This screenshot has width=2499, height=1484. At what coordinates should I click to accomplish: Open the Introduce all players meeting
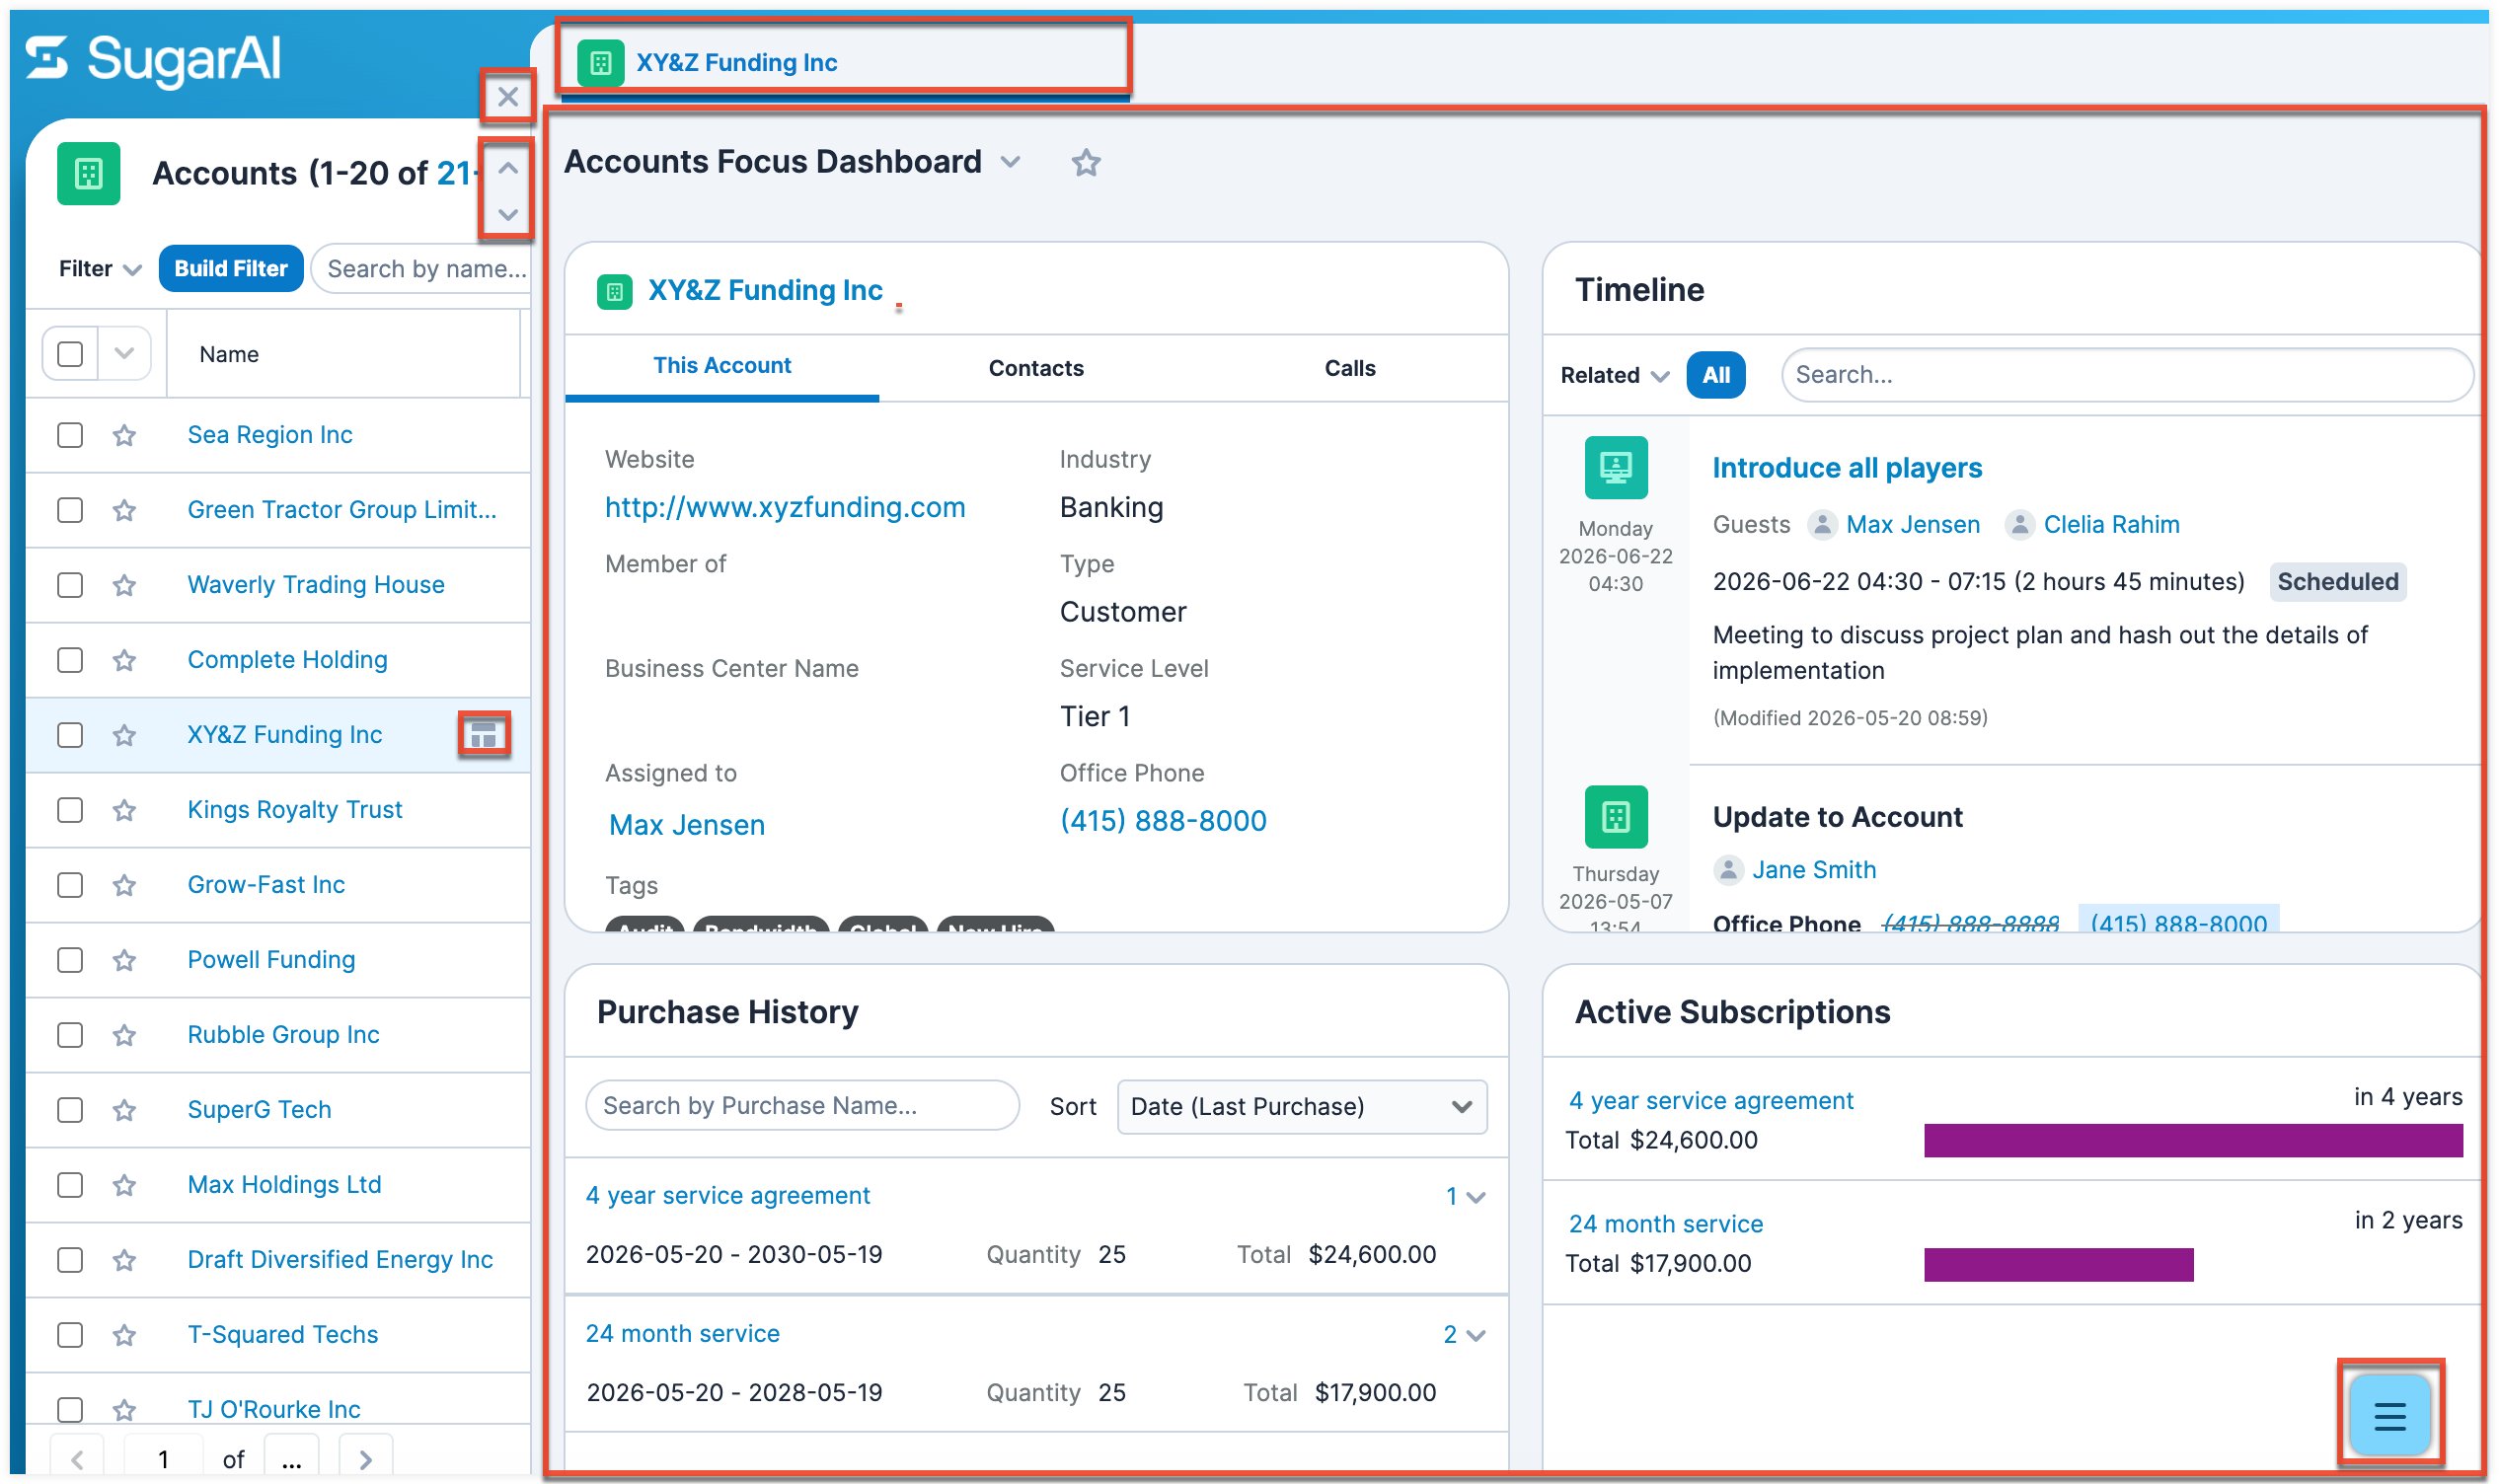coord(1847,468)
